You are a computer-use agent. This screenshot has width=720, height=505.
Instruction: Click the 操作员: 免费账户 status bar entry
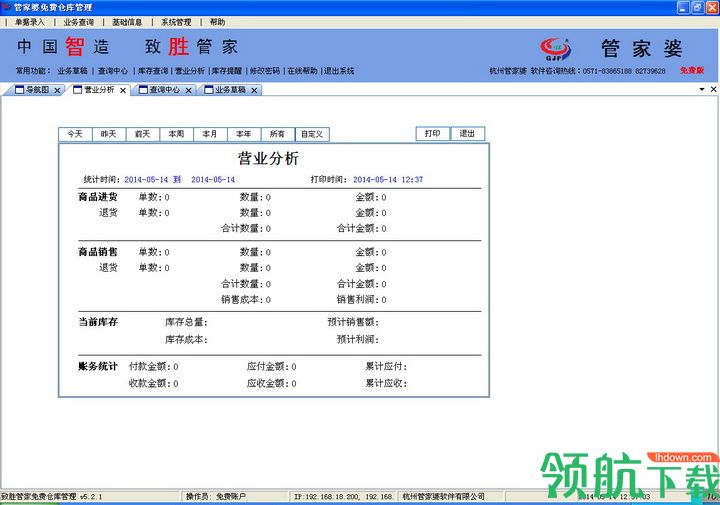(215, 496)
